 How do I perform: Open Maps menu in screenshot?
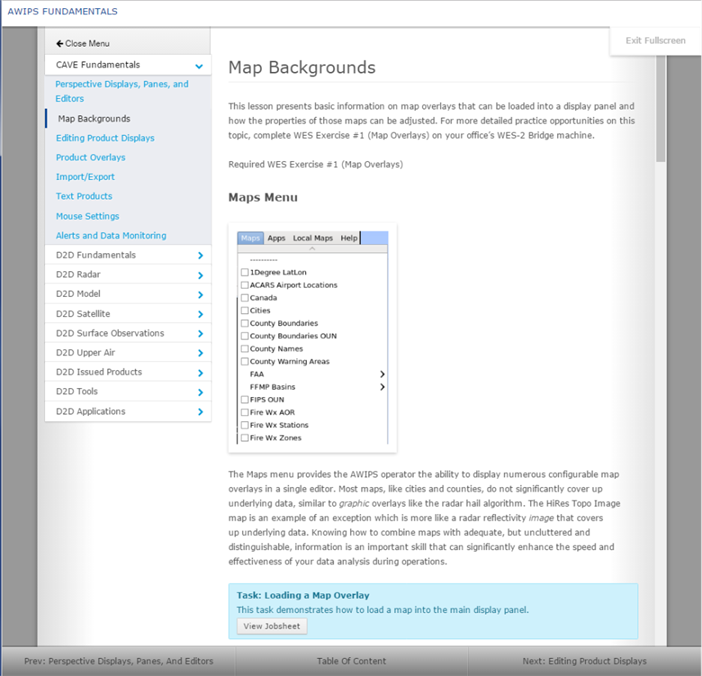(x=250, y=238)
